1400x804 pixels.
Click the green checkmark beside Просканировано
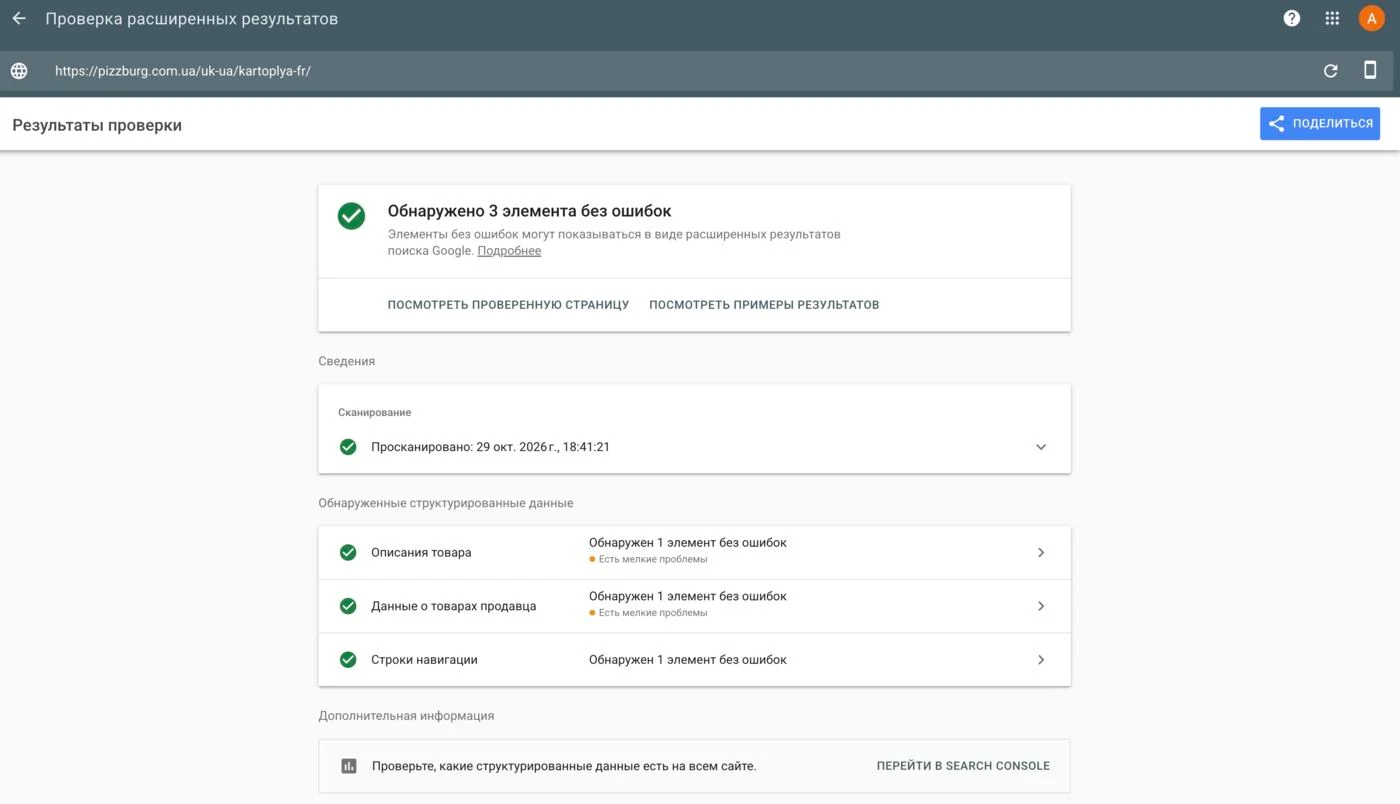coord(348,447)
